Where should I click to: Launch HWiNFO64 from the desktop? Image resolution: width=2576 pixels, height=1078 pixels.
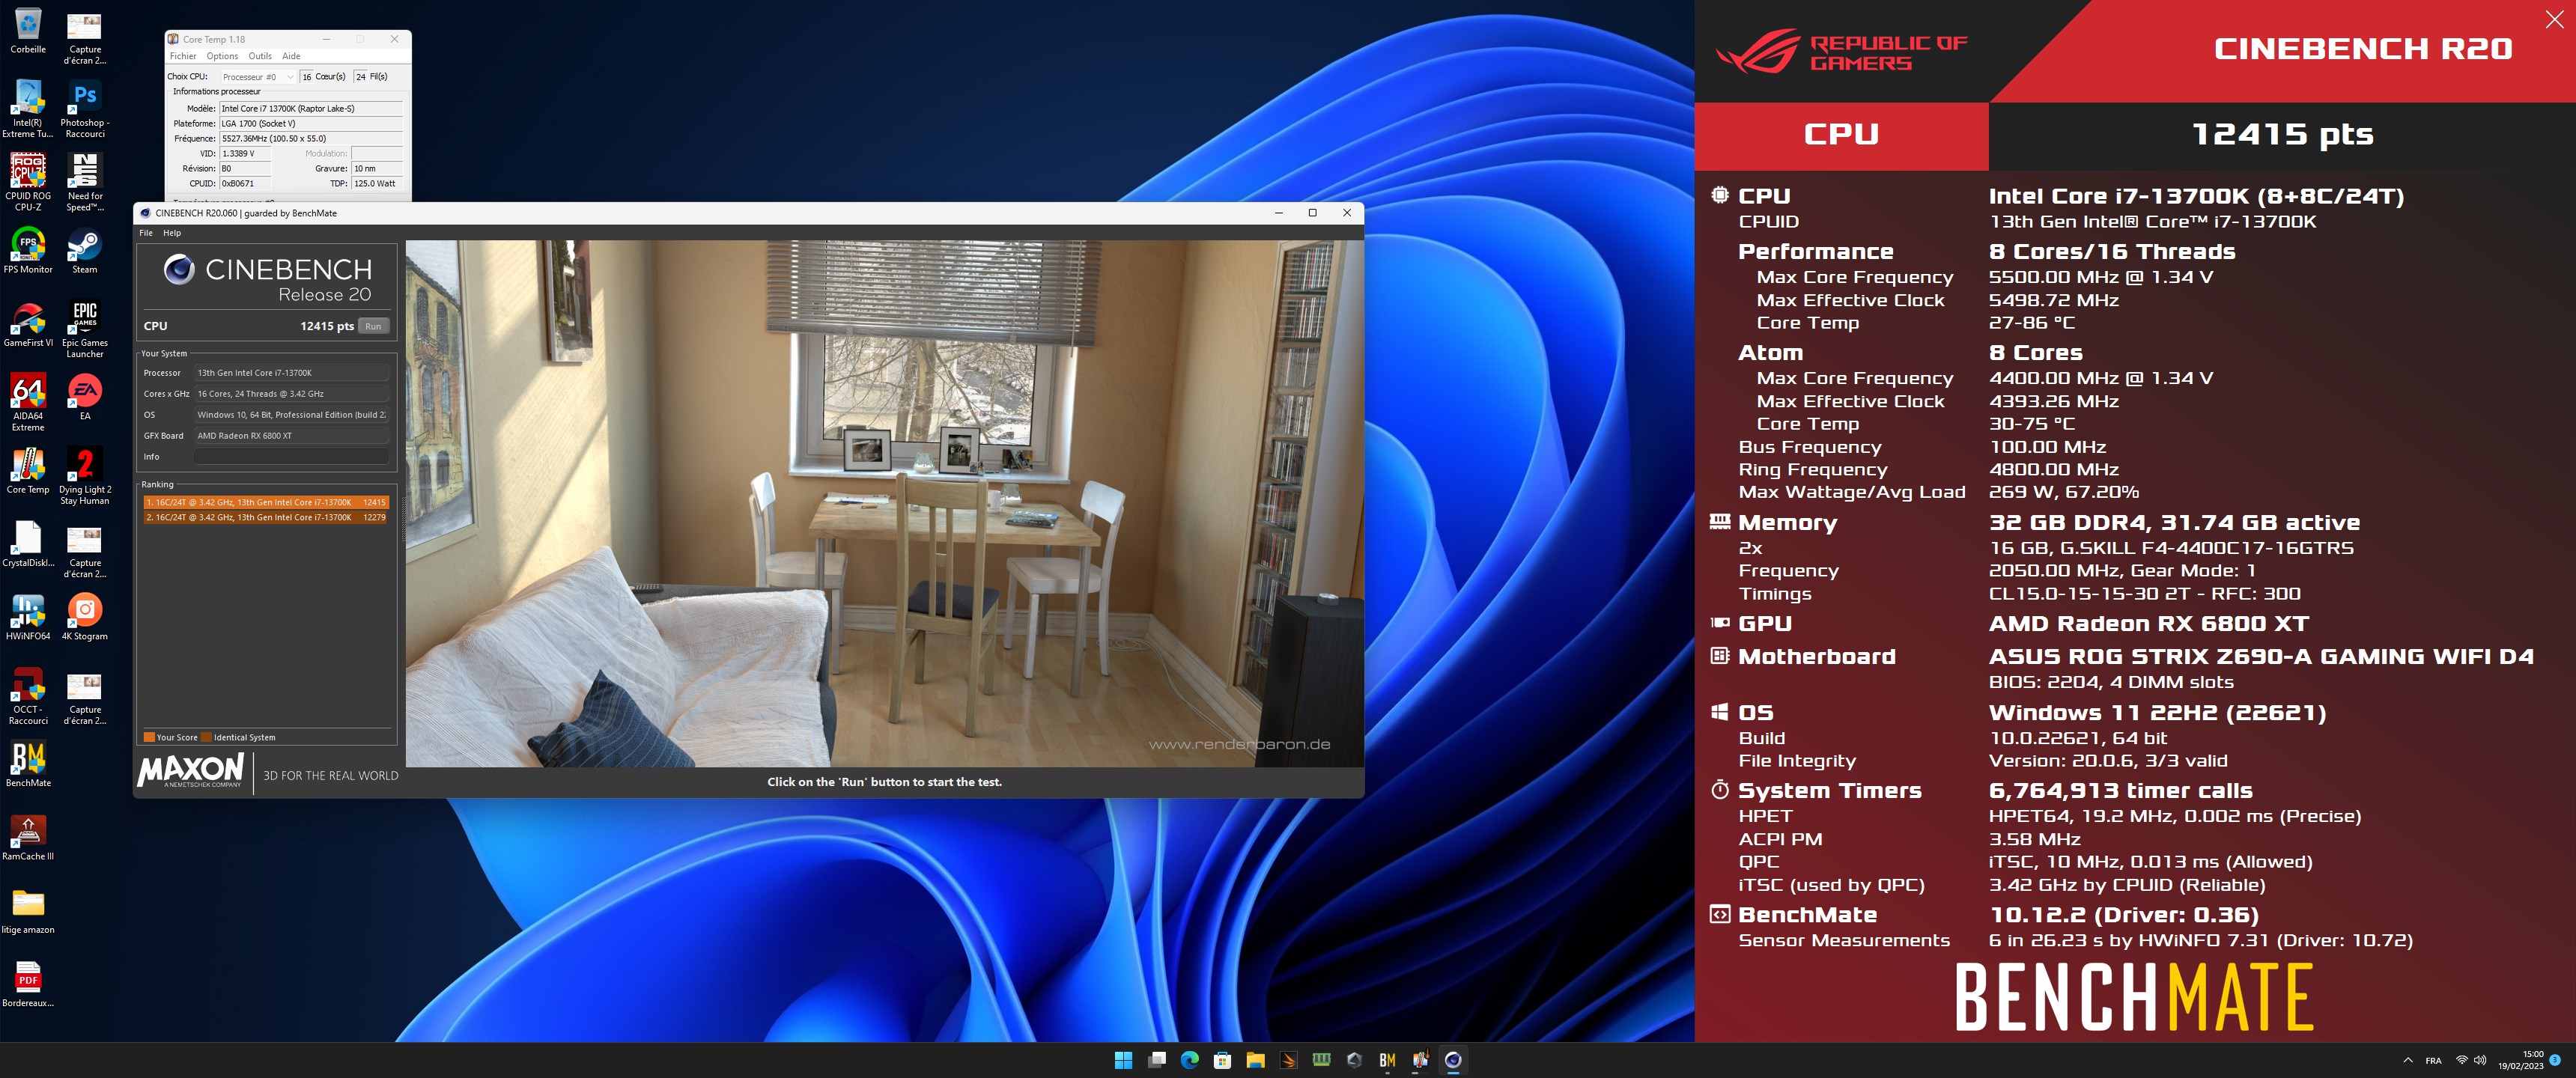(x=28, y=617)
